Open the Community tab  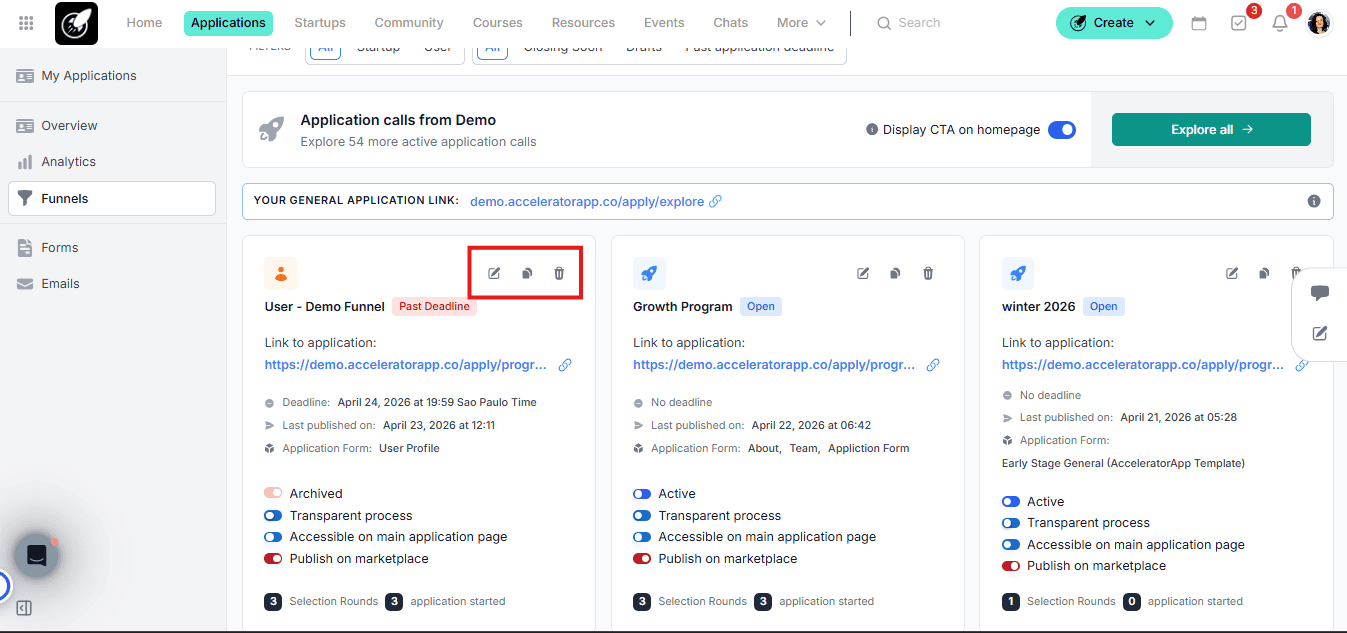(x=409, y=23)
